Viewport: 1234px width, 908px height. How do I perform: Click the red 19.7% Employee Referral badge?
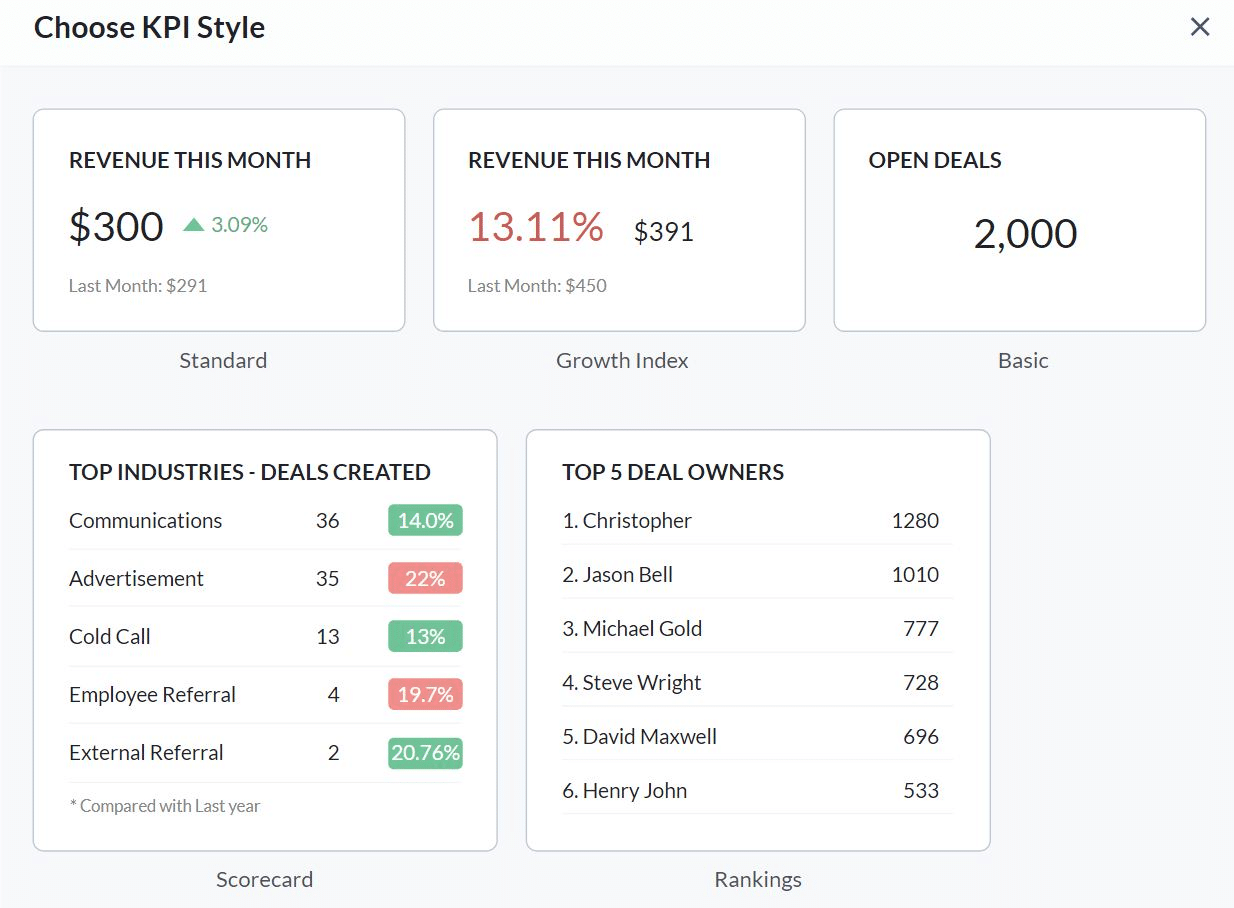(x=425, y=694)
